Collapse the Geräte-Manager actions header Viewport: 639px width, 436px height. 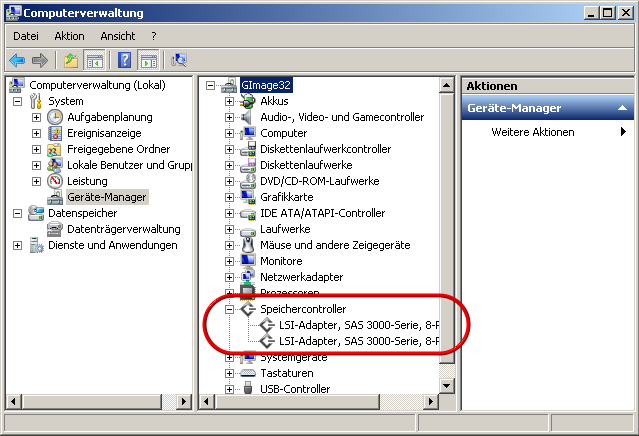623,108
